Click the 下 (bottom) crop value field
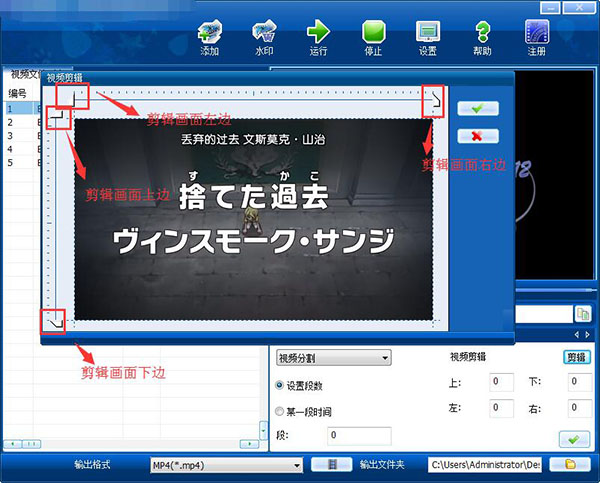The width and height of the screenshot is (600, 483). [x=580, y=382]
